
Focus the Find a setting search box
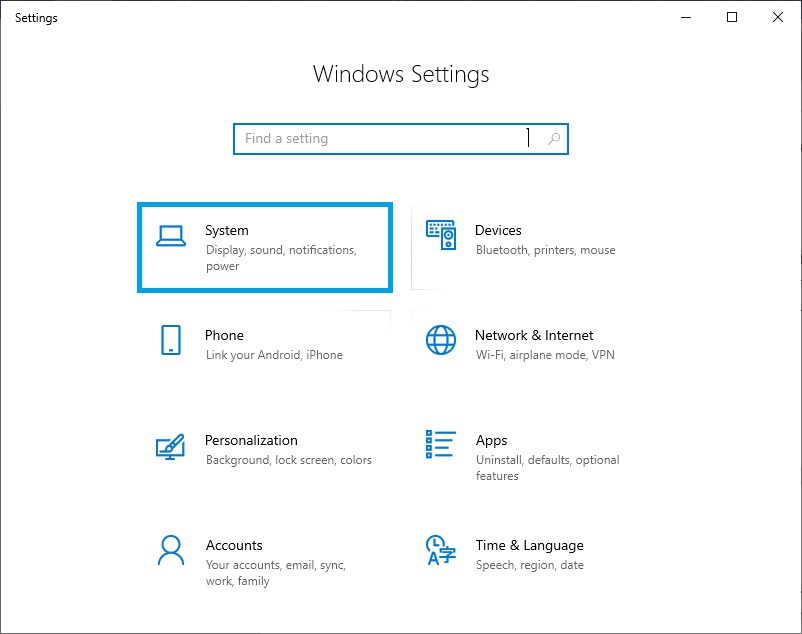[x=400, y=139]
